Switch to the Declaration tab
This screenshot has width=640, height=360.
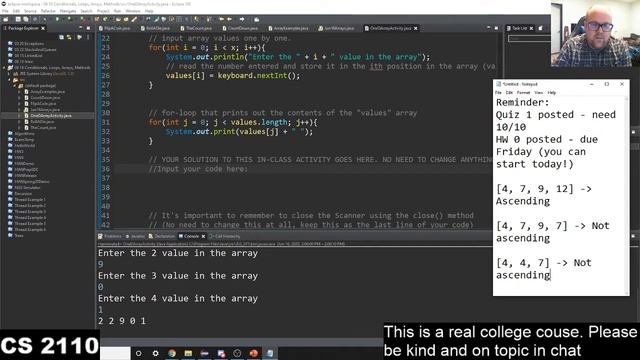coord(162,236)
